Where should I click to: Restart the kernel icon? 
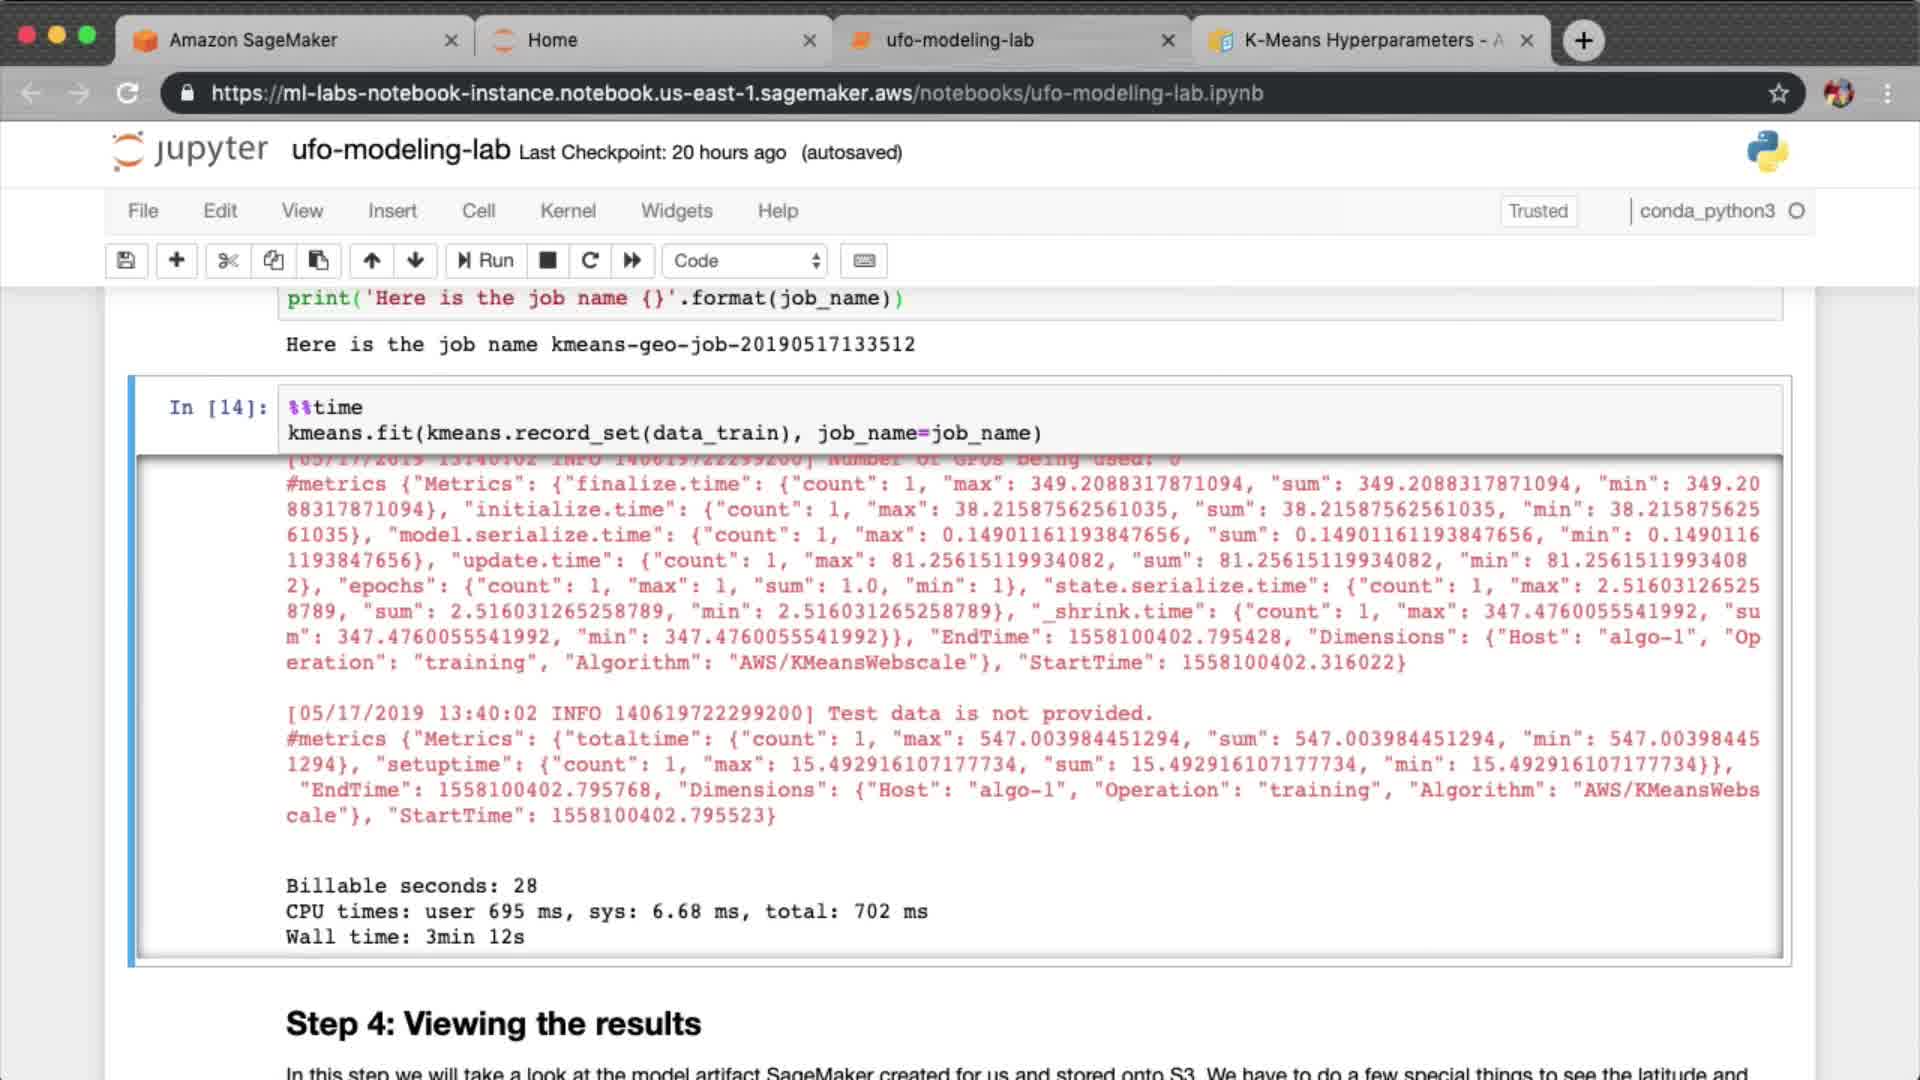point(590,261)
